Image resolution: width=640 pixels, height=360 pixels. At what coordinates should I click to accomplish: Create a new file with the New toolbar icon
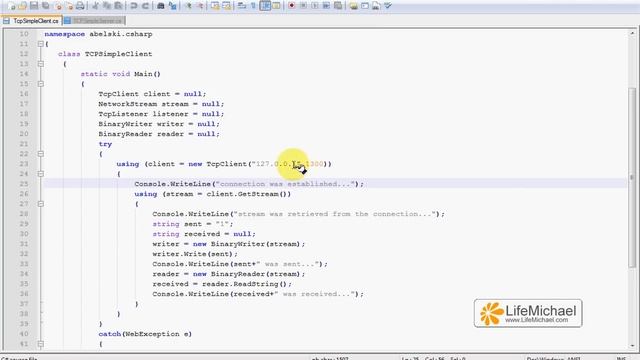tap(11, 6)
